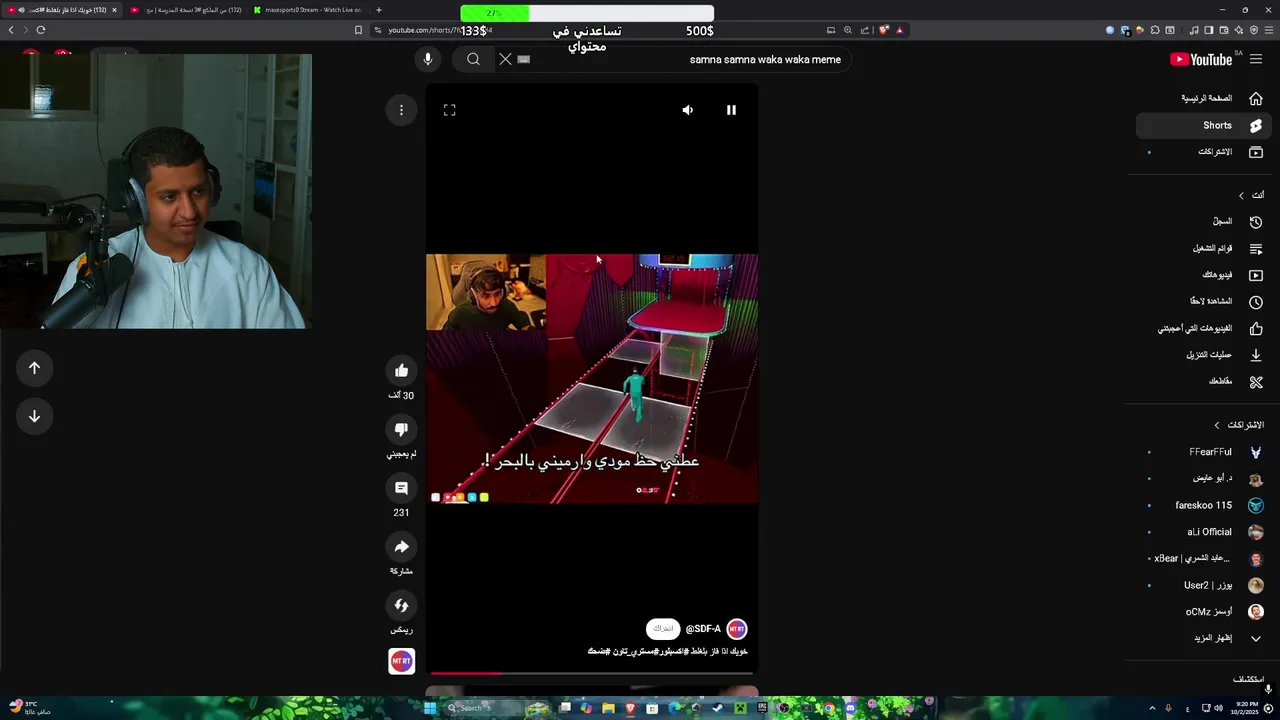Open the oCMz channel subscription
This screenshot has width=1280, height=720.
coord(1204,612)
